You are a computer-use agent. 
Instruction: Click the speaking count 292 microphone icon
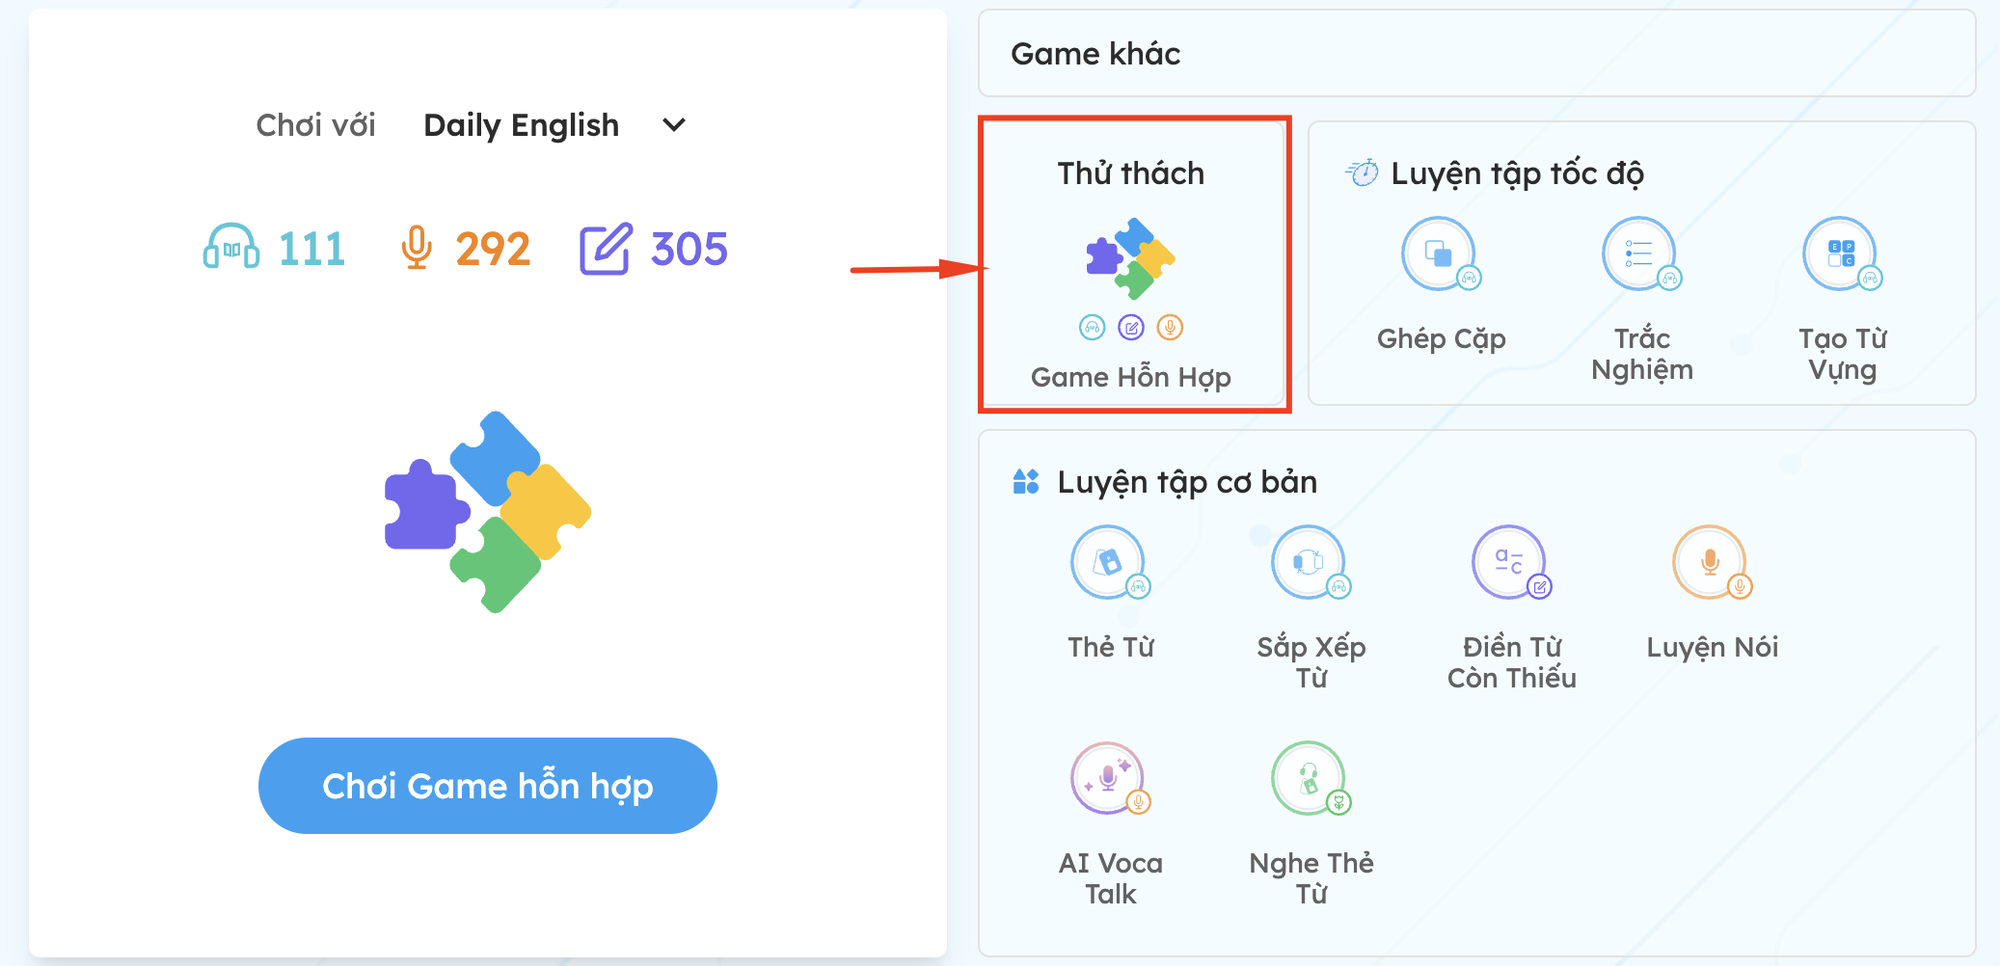tap(416, 248)
